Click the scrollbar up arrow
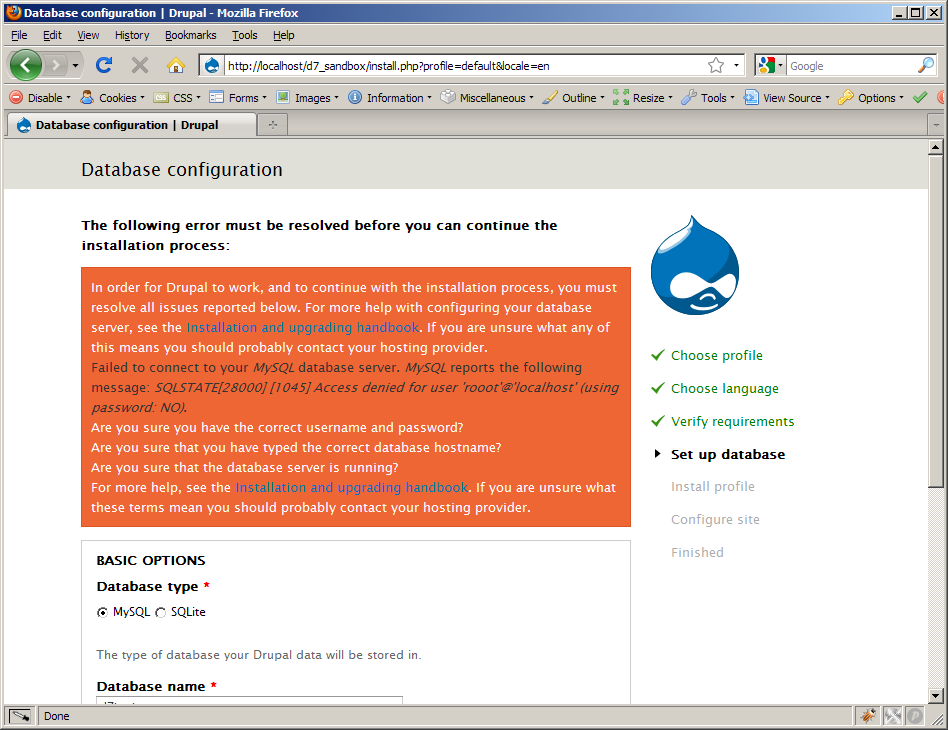Screen dimensions: 948x730 click(x=936, y=147)
